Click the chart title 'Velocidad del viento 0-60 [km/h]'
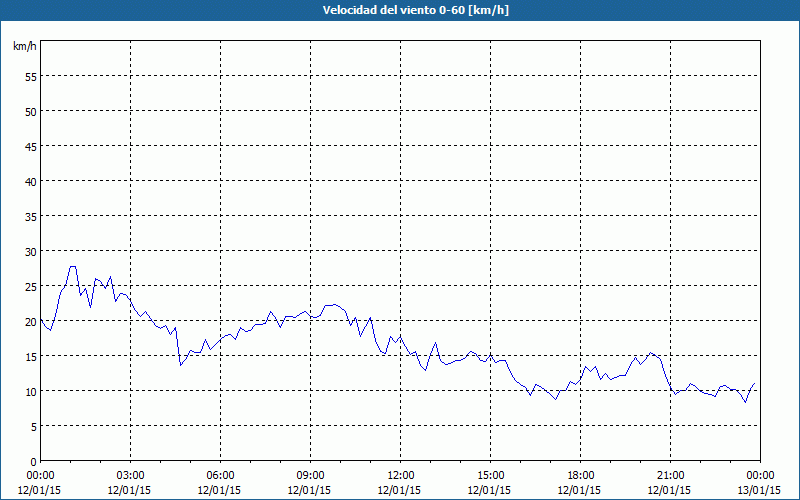Viewport: 800px width, 500px height. tap(415, 10)
